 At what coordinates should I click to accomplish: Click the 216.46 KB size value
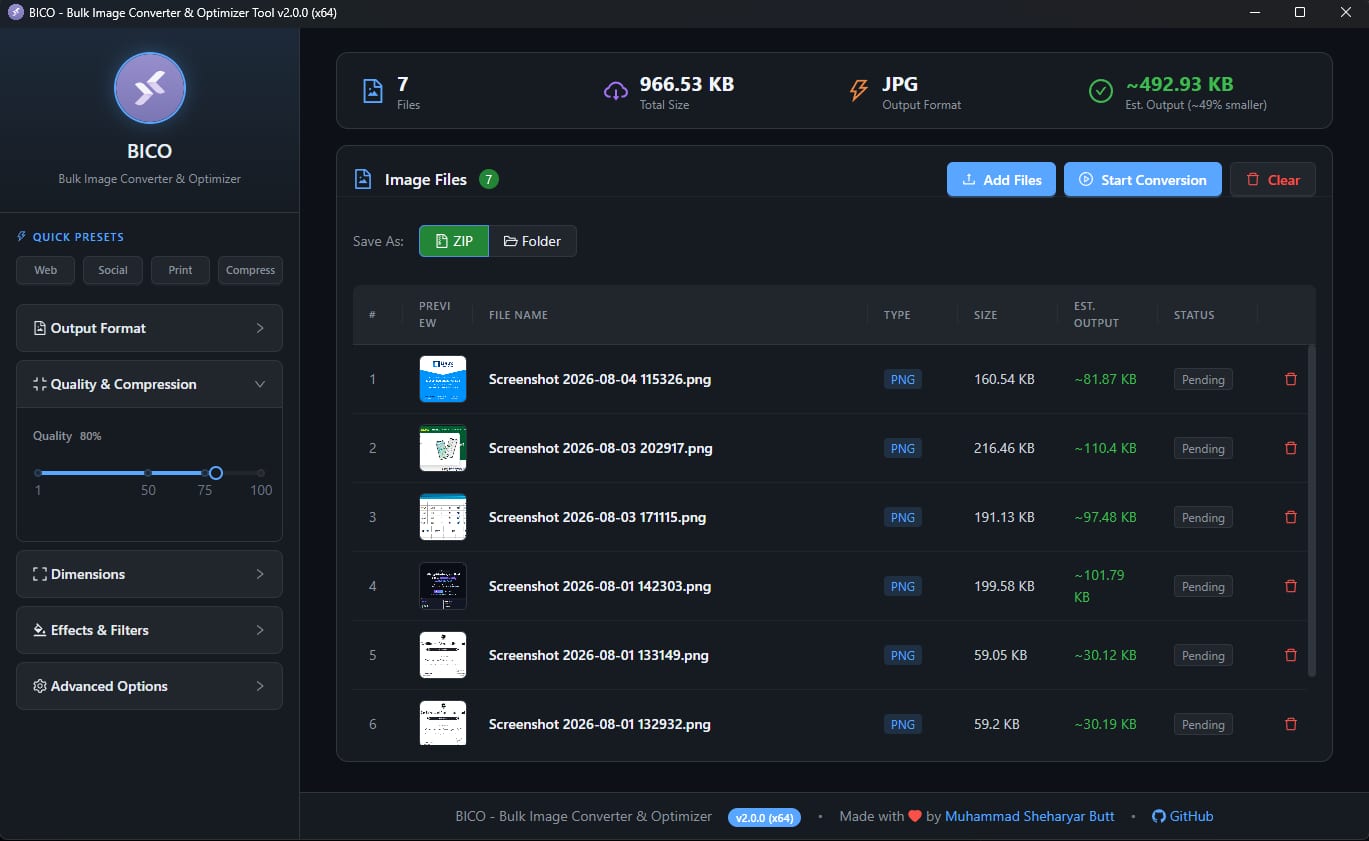click(1004, 448)
